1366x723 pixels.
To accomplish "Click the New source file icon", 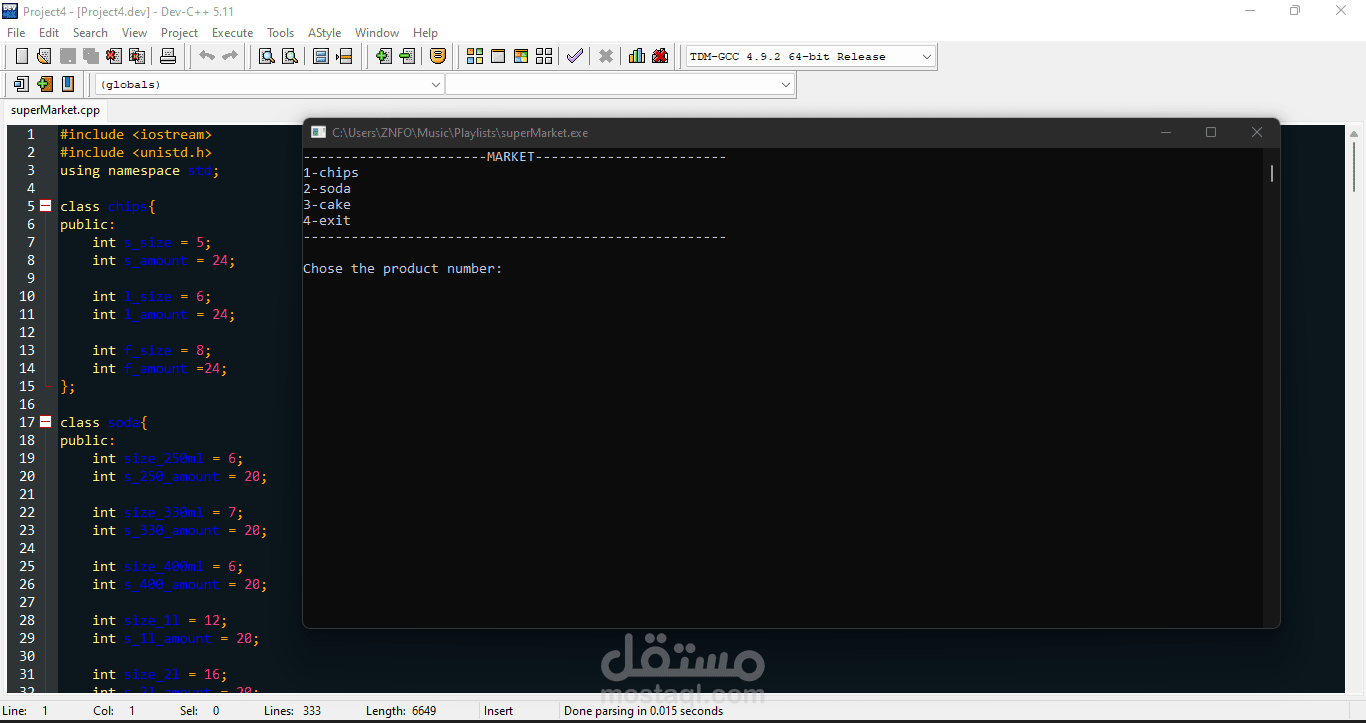I will coord(21,56).
